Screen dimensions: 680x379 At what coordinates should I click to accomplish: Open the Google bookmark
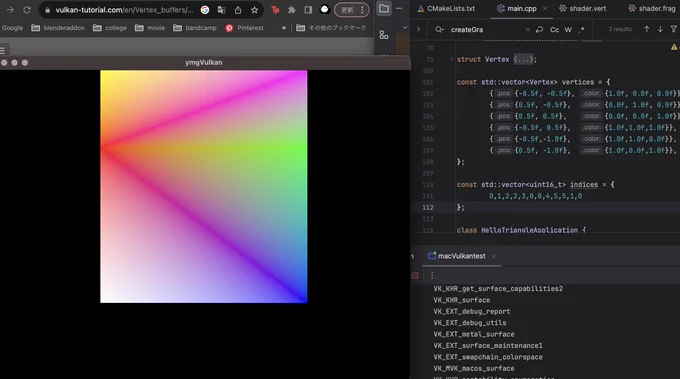click(12, 28)
